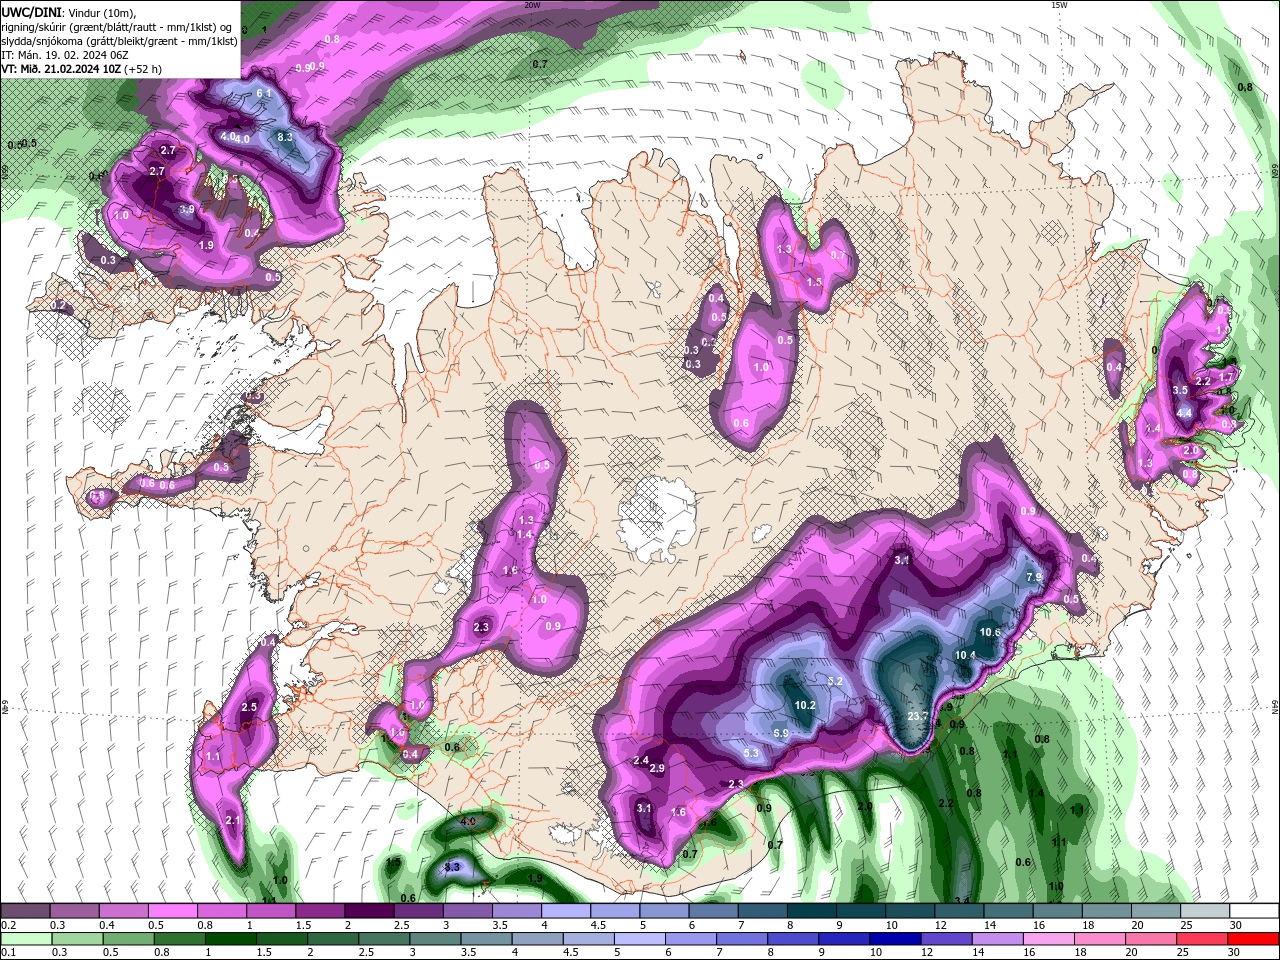Click the "2.9" value on the map
This screenshot has height=960, width=1280.
pyautogui.click(x=657, y=768)
